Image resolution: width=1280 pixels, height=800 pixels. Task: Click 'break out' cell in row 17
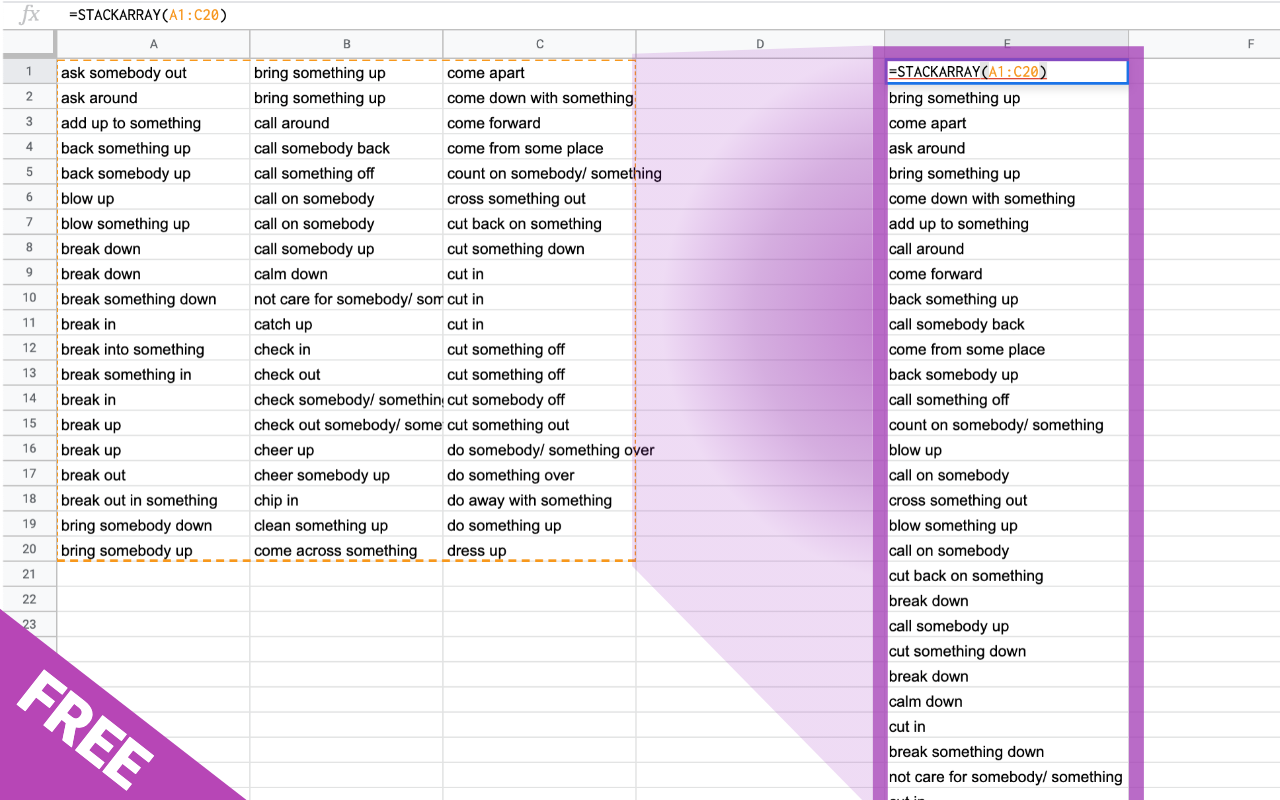153,475
